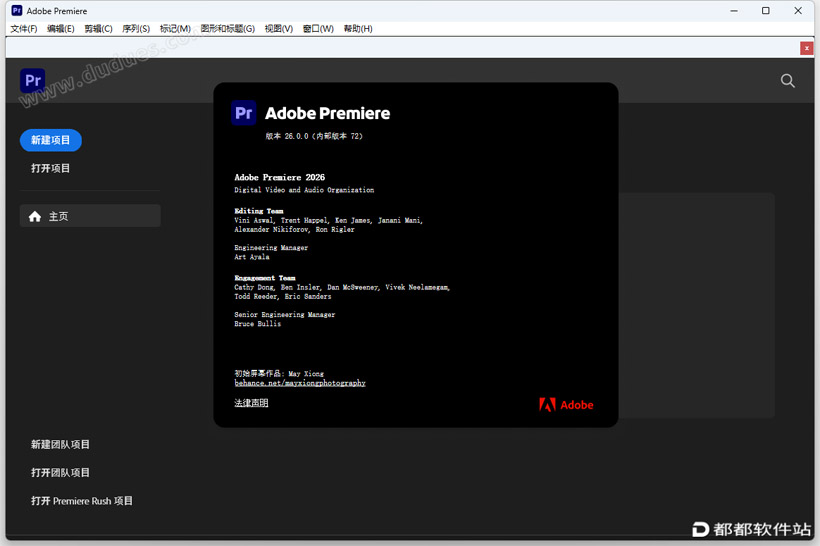This screenshot has height=546, width=820.
Task: Select the 主页 home tab
Action: click(90, 216)
